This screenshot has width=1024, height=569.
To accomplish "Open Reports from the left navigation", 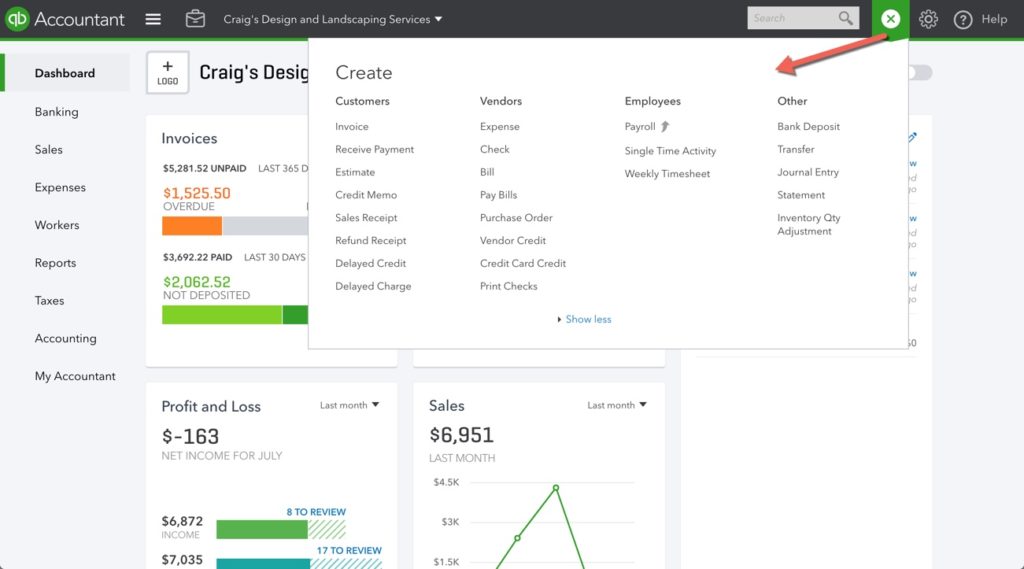I will [56, 263].
